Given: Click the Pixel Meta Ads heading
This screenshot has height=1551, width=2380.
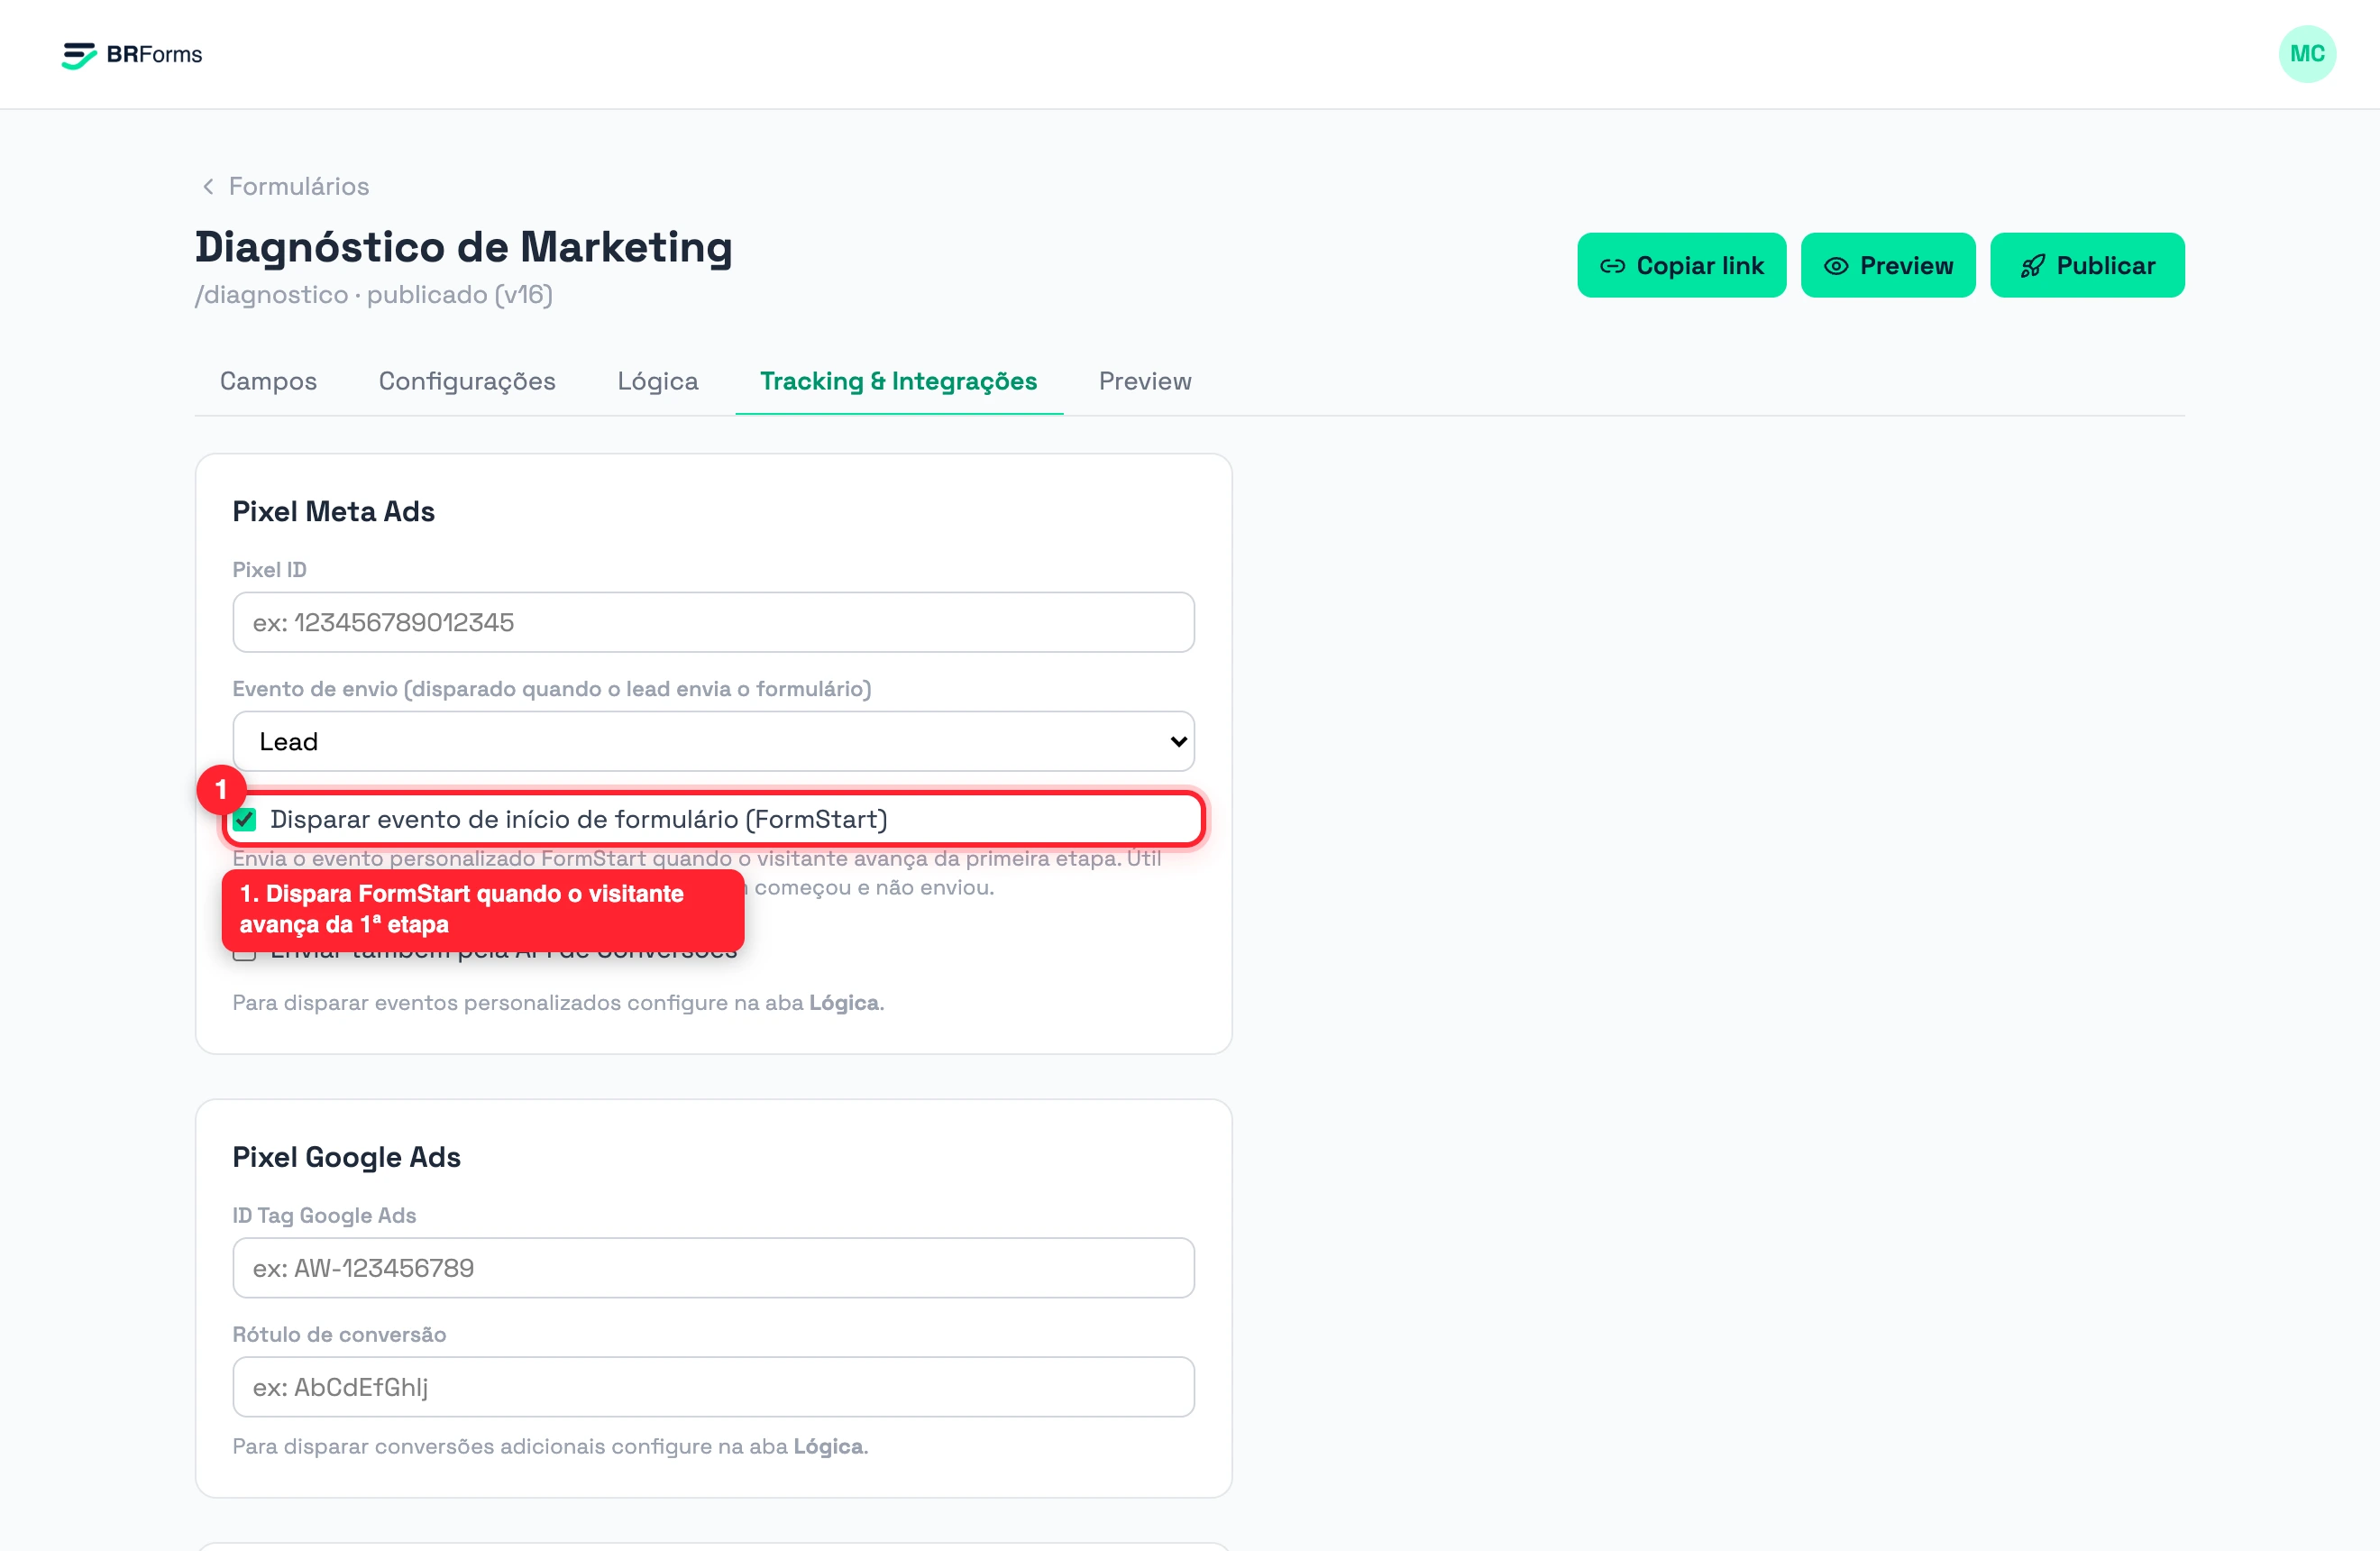Looking at the screenshot, I should pyautogui.click(x=333, y=512).
